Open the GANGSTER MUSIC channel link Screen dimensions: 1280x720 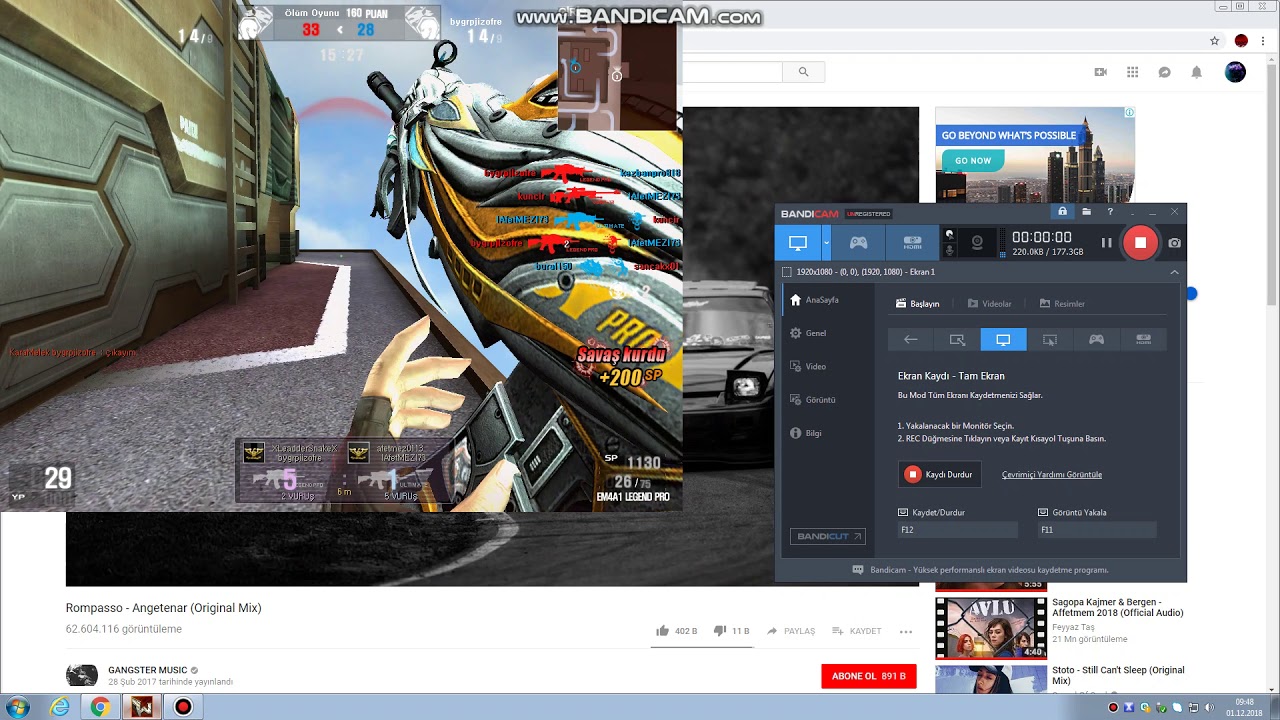148,670
